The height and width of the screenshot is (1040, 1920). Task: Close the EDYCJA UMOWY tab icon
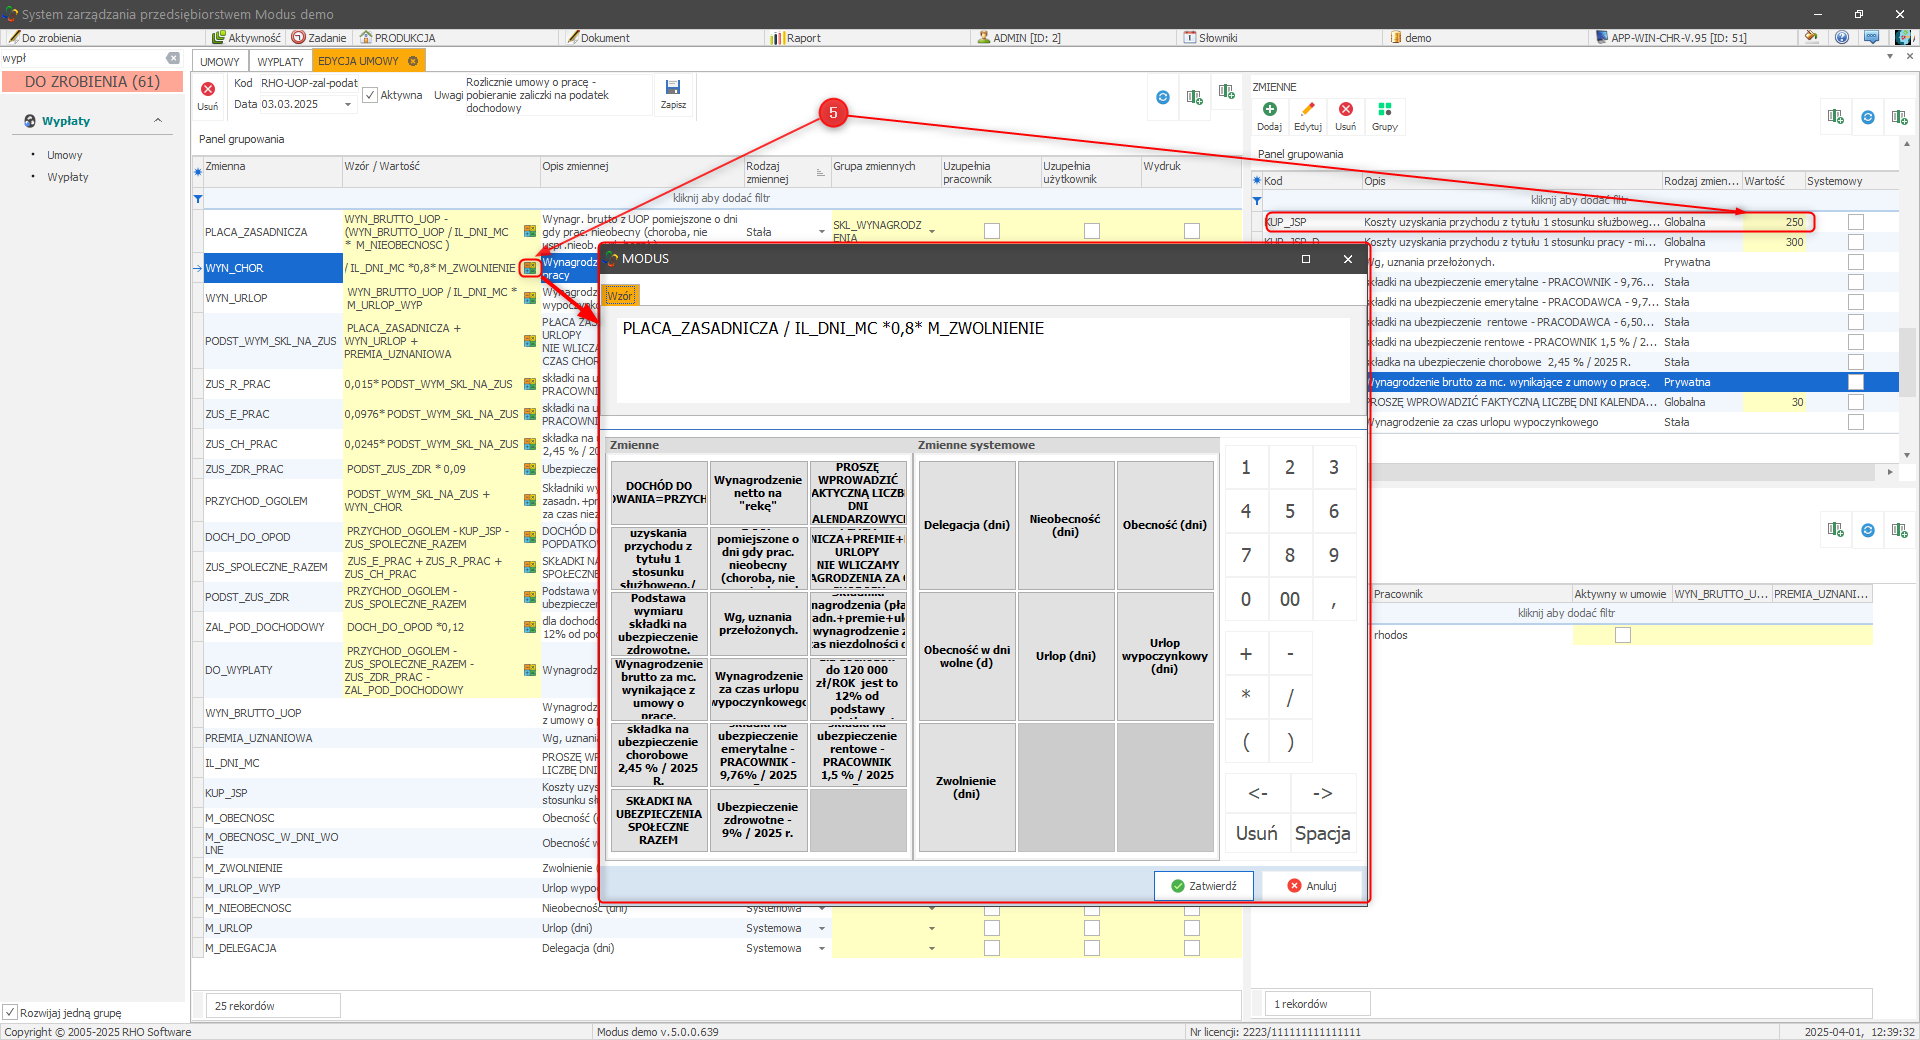point(413,61)
